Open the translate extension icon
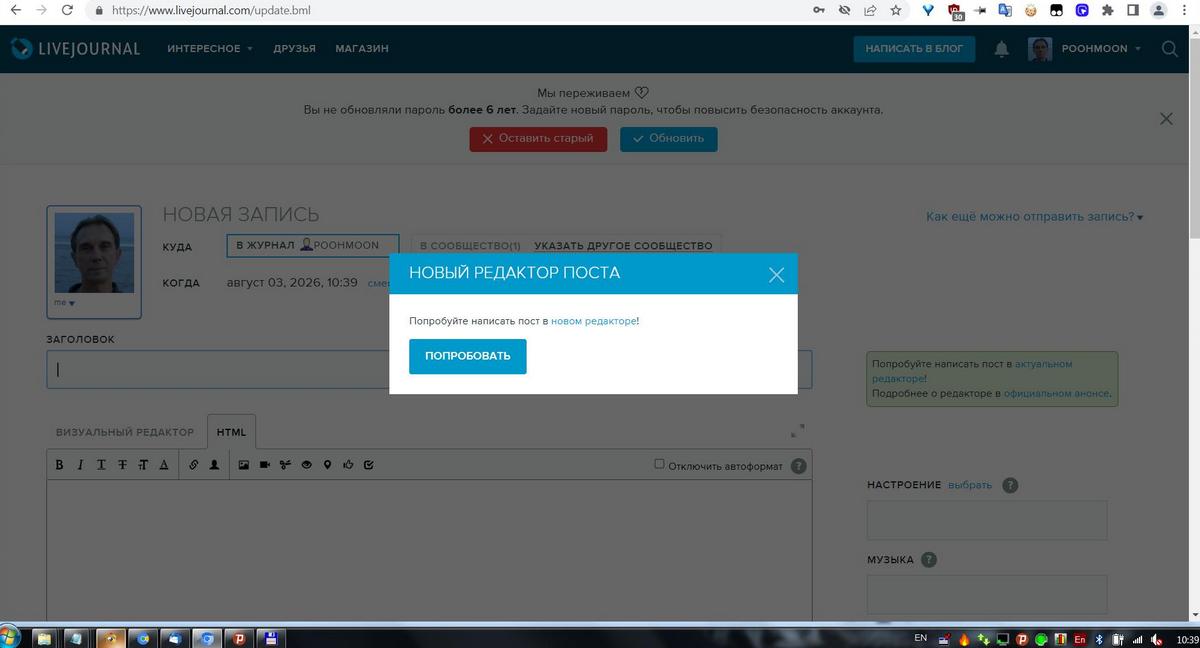Viewport: 1200px width, 648px height. 1005,10
